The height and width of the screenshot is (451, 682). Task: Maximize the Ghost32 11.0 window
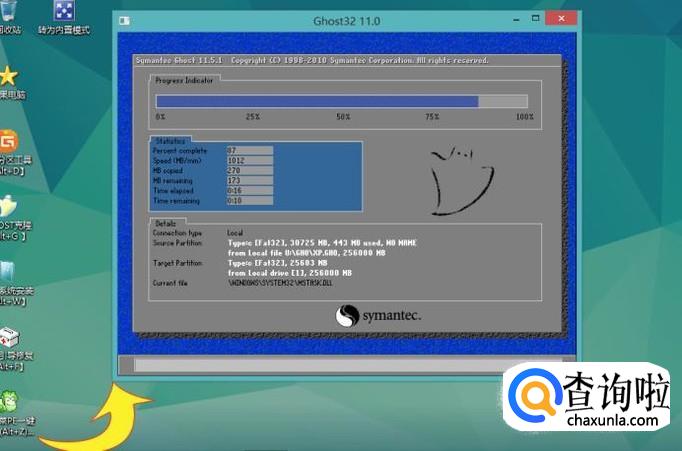535,18
